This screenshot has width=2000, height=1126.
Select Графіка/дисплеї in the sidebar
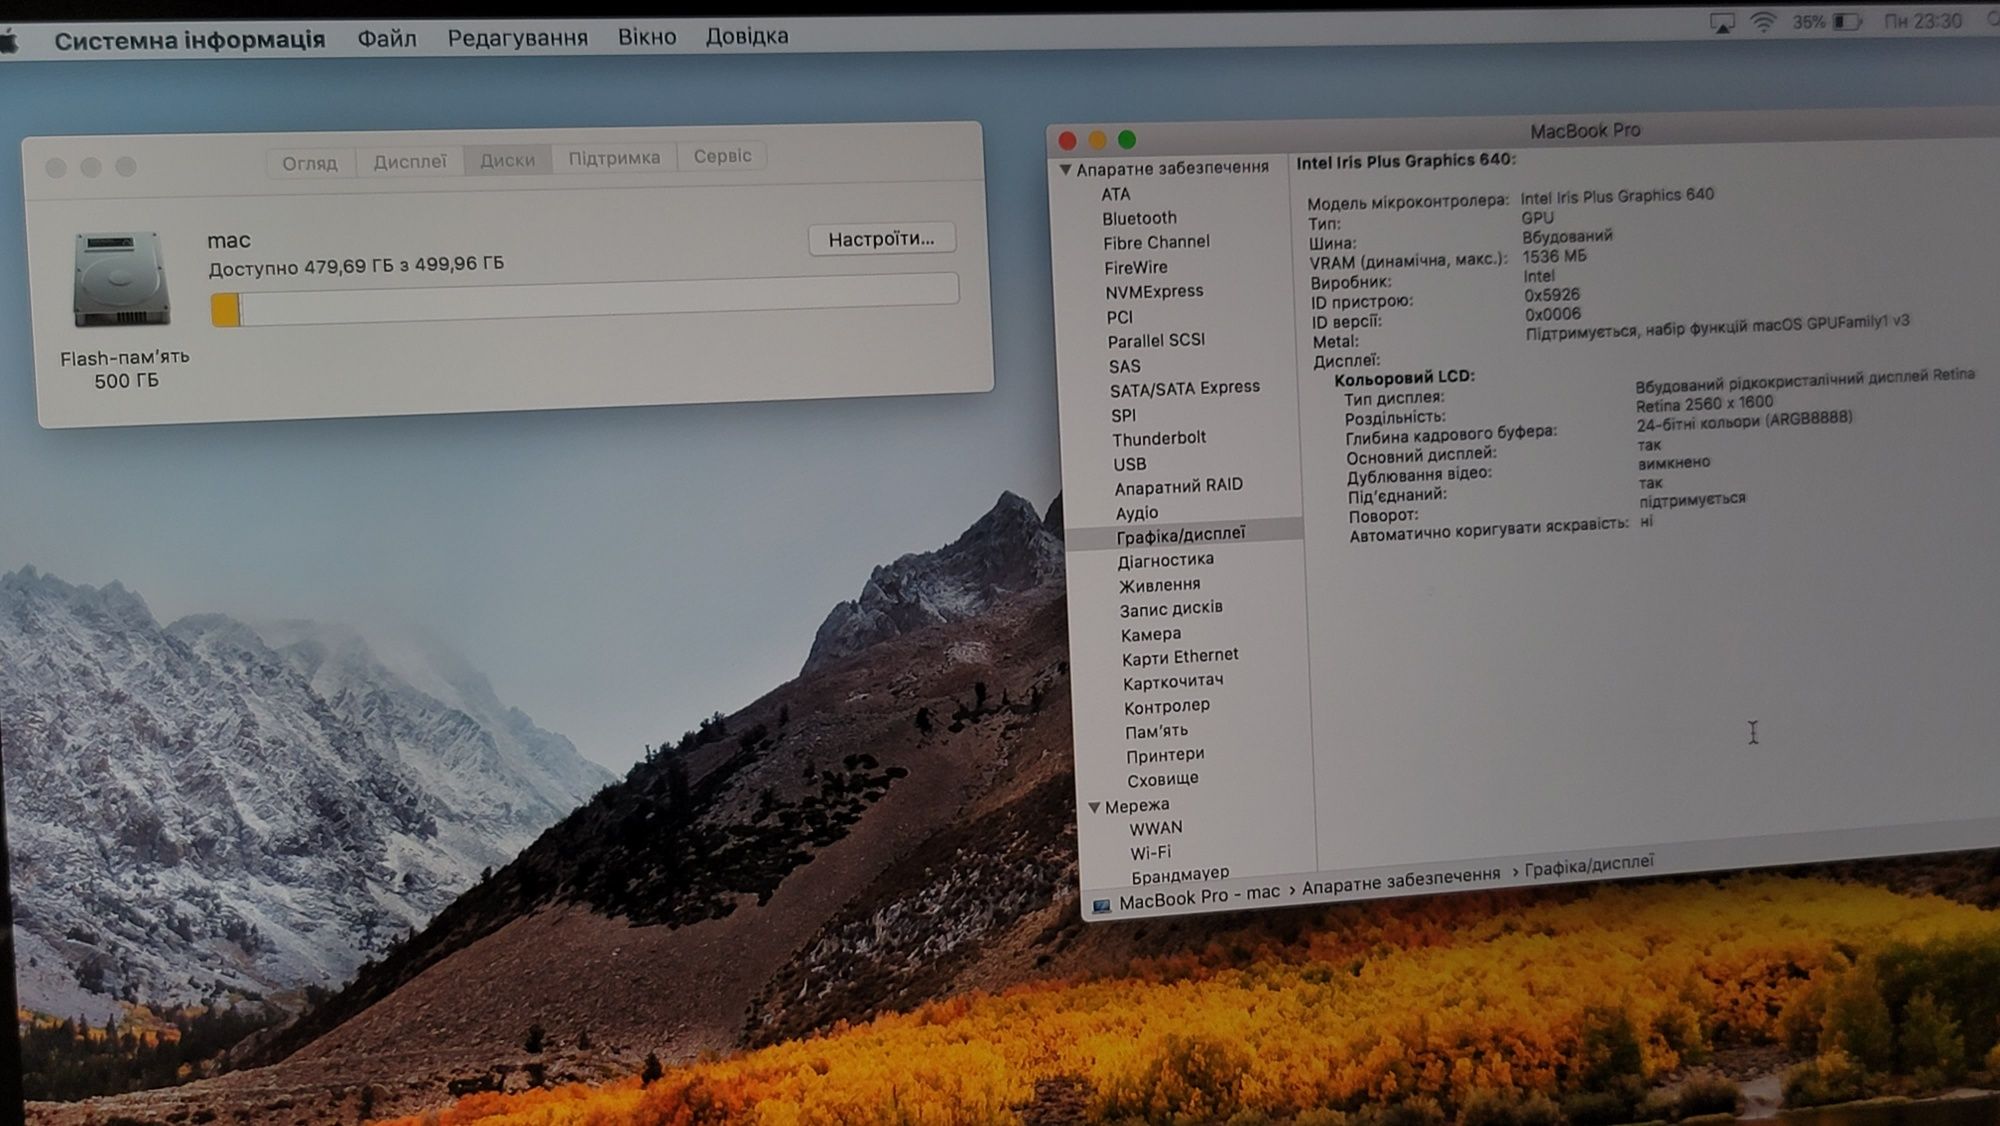click(1180, 535)
